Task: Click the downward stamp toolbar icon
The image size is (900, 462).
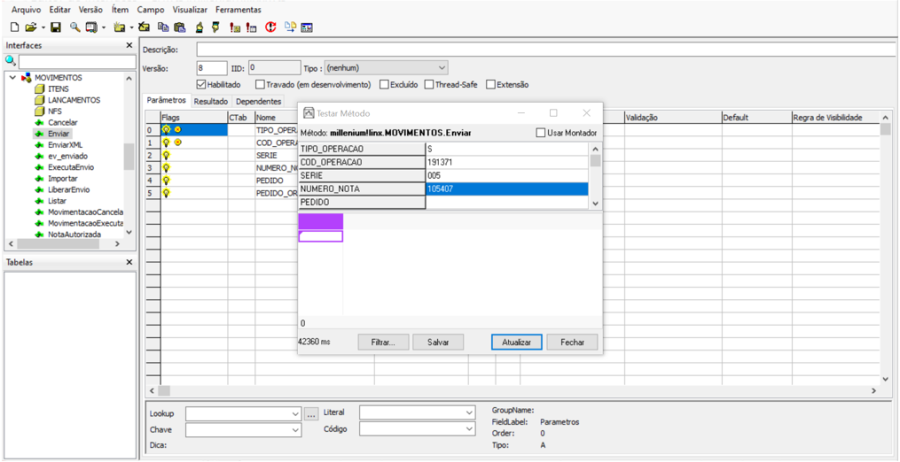Action: [216, 27]
